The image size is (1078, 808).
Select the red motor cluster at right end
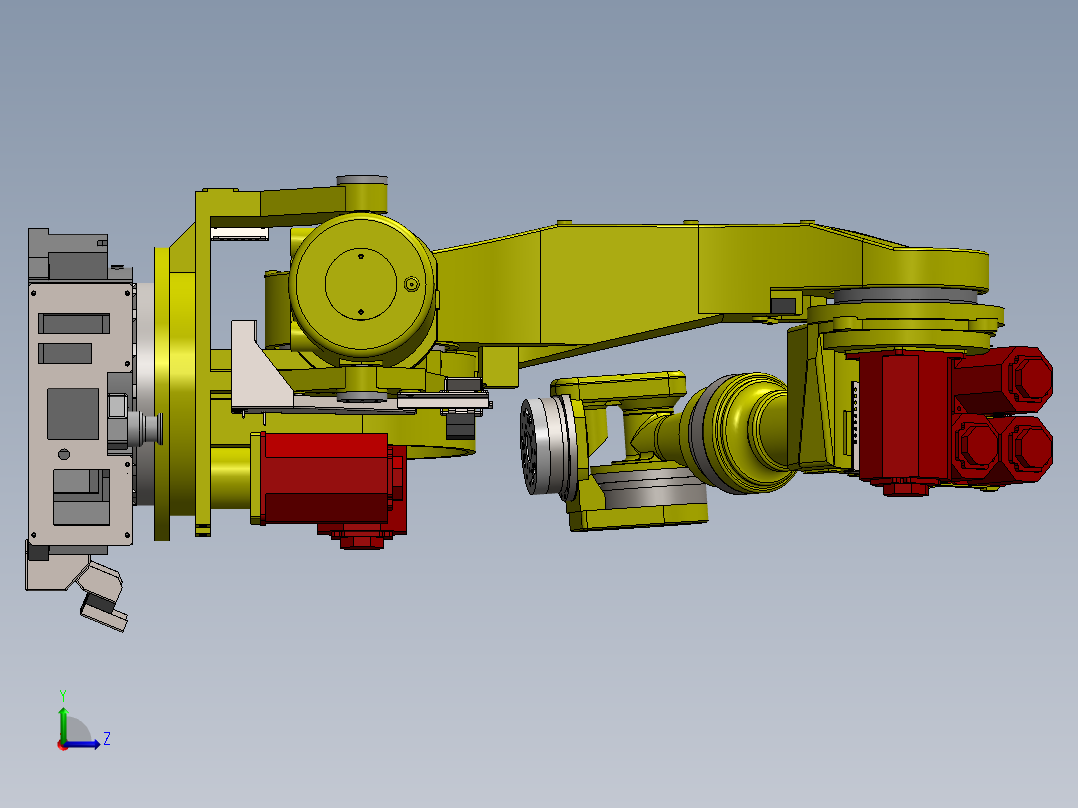click(x=955, y=420)
